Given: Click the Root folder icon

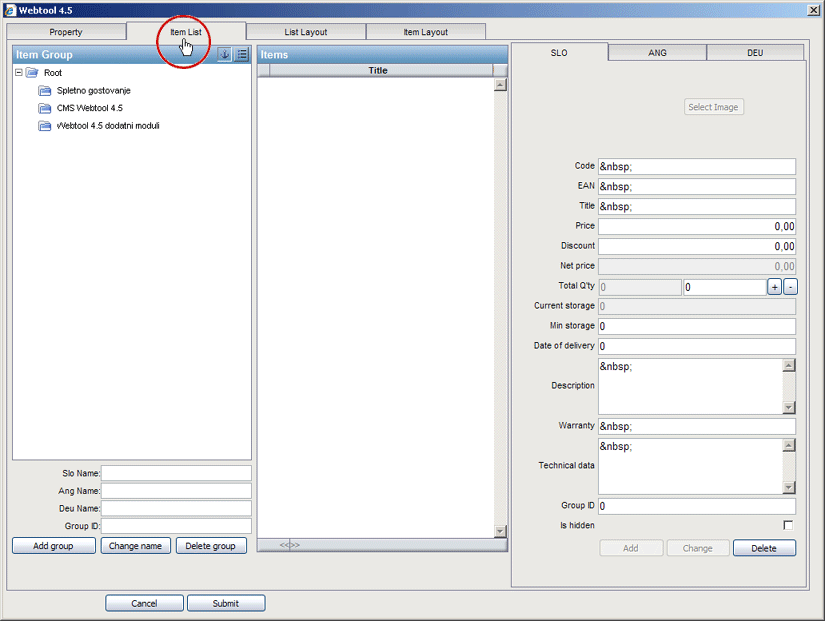Looking at the screenshot, I should [x=32, y=73].
